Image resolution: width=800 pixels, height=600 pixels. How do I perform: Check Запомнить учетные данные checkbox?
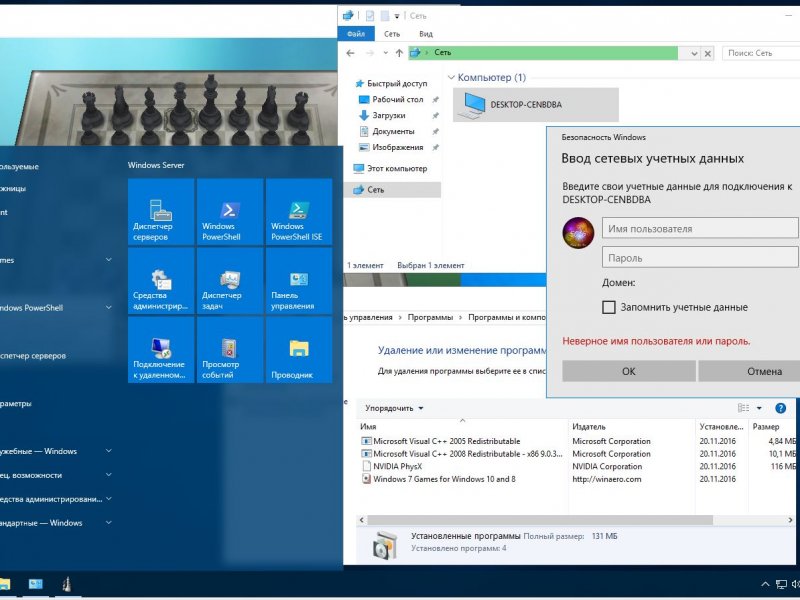click(x=609, y=307)
